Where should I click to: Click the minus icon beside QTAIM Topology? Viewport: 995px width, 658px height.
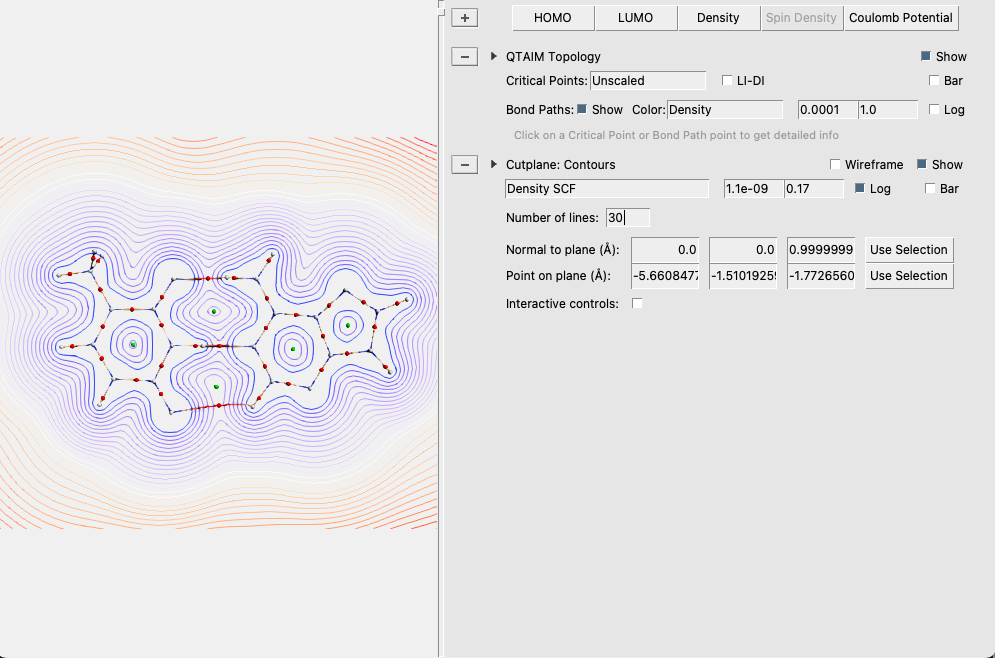point(464,56)
